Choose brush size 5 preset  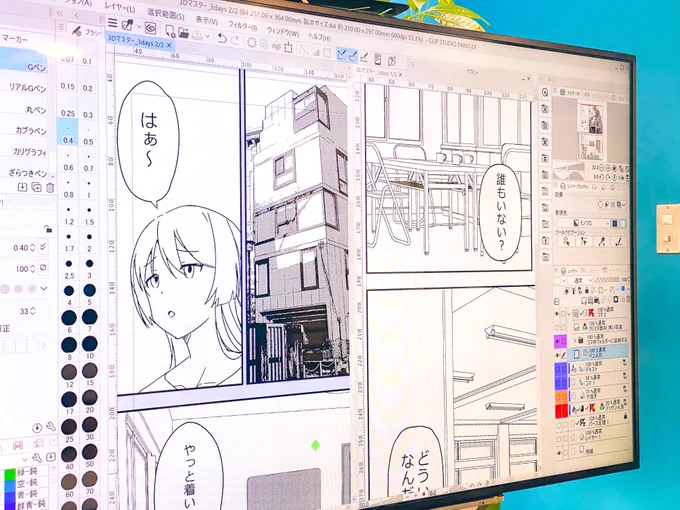tap(89, 293)
